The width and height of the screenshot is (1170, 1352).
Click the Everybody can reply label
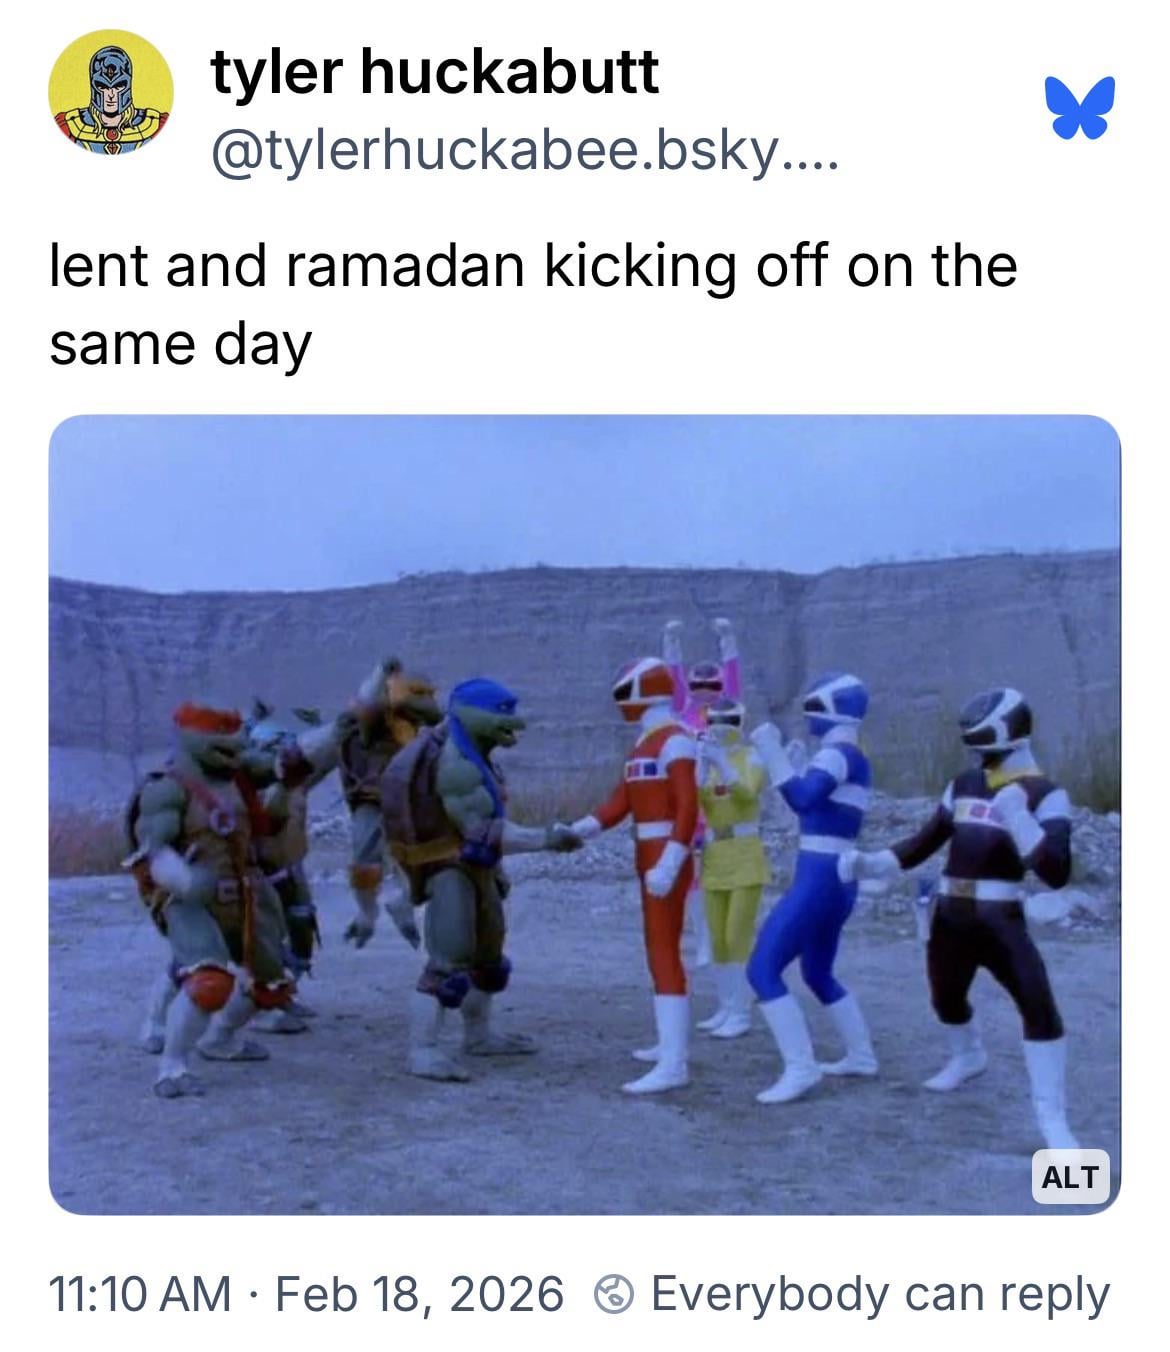click(880, 1294)
